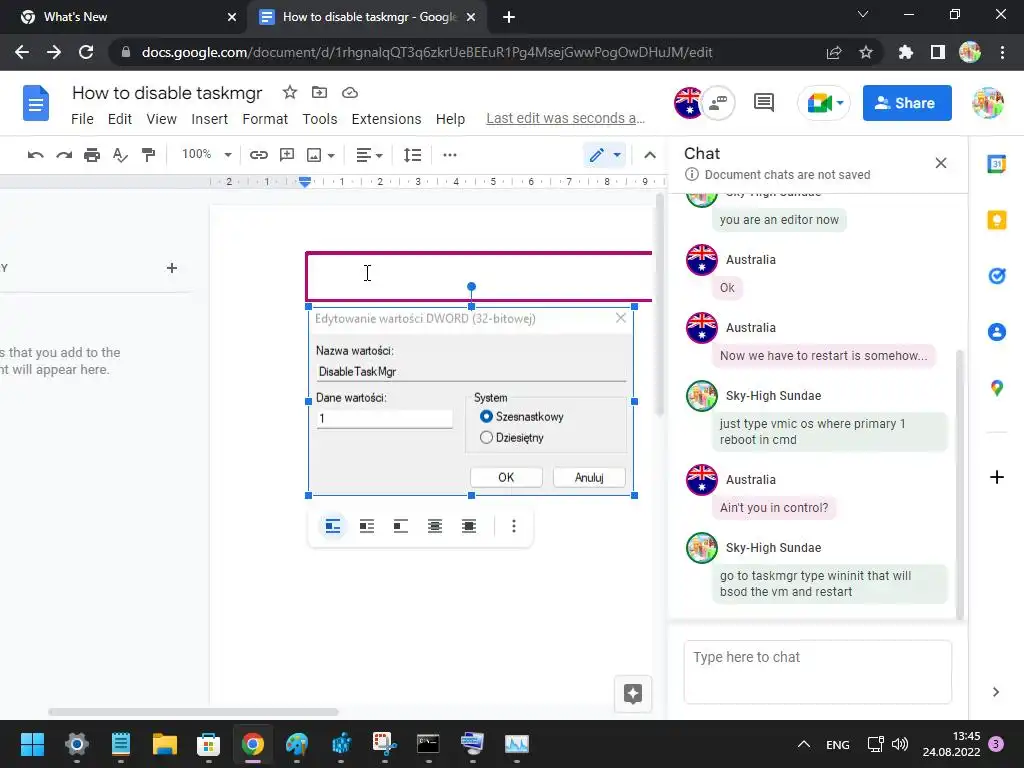1024x768 pixels.
Task: Open Google Calendar side panel icon
Action: 997,164
